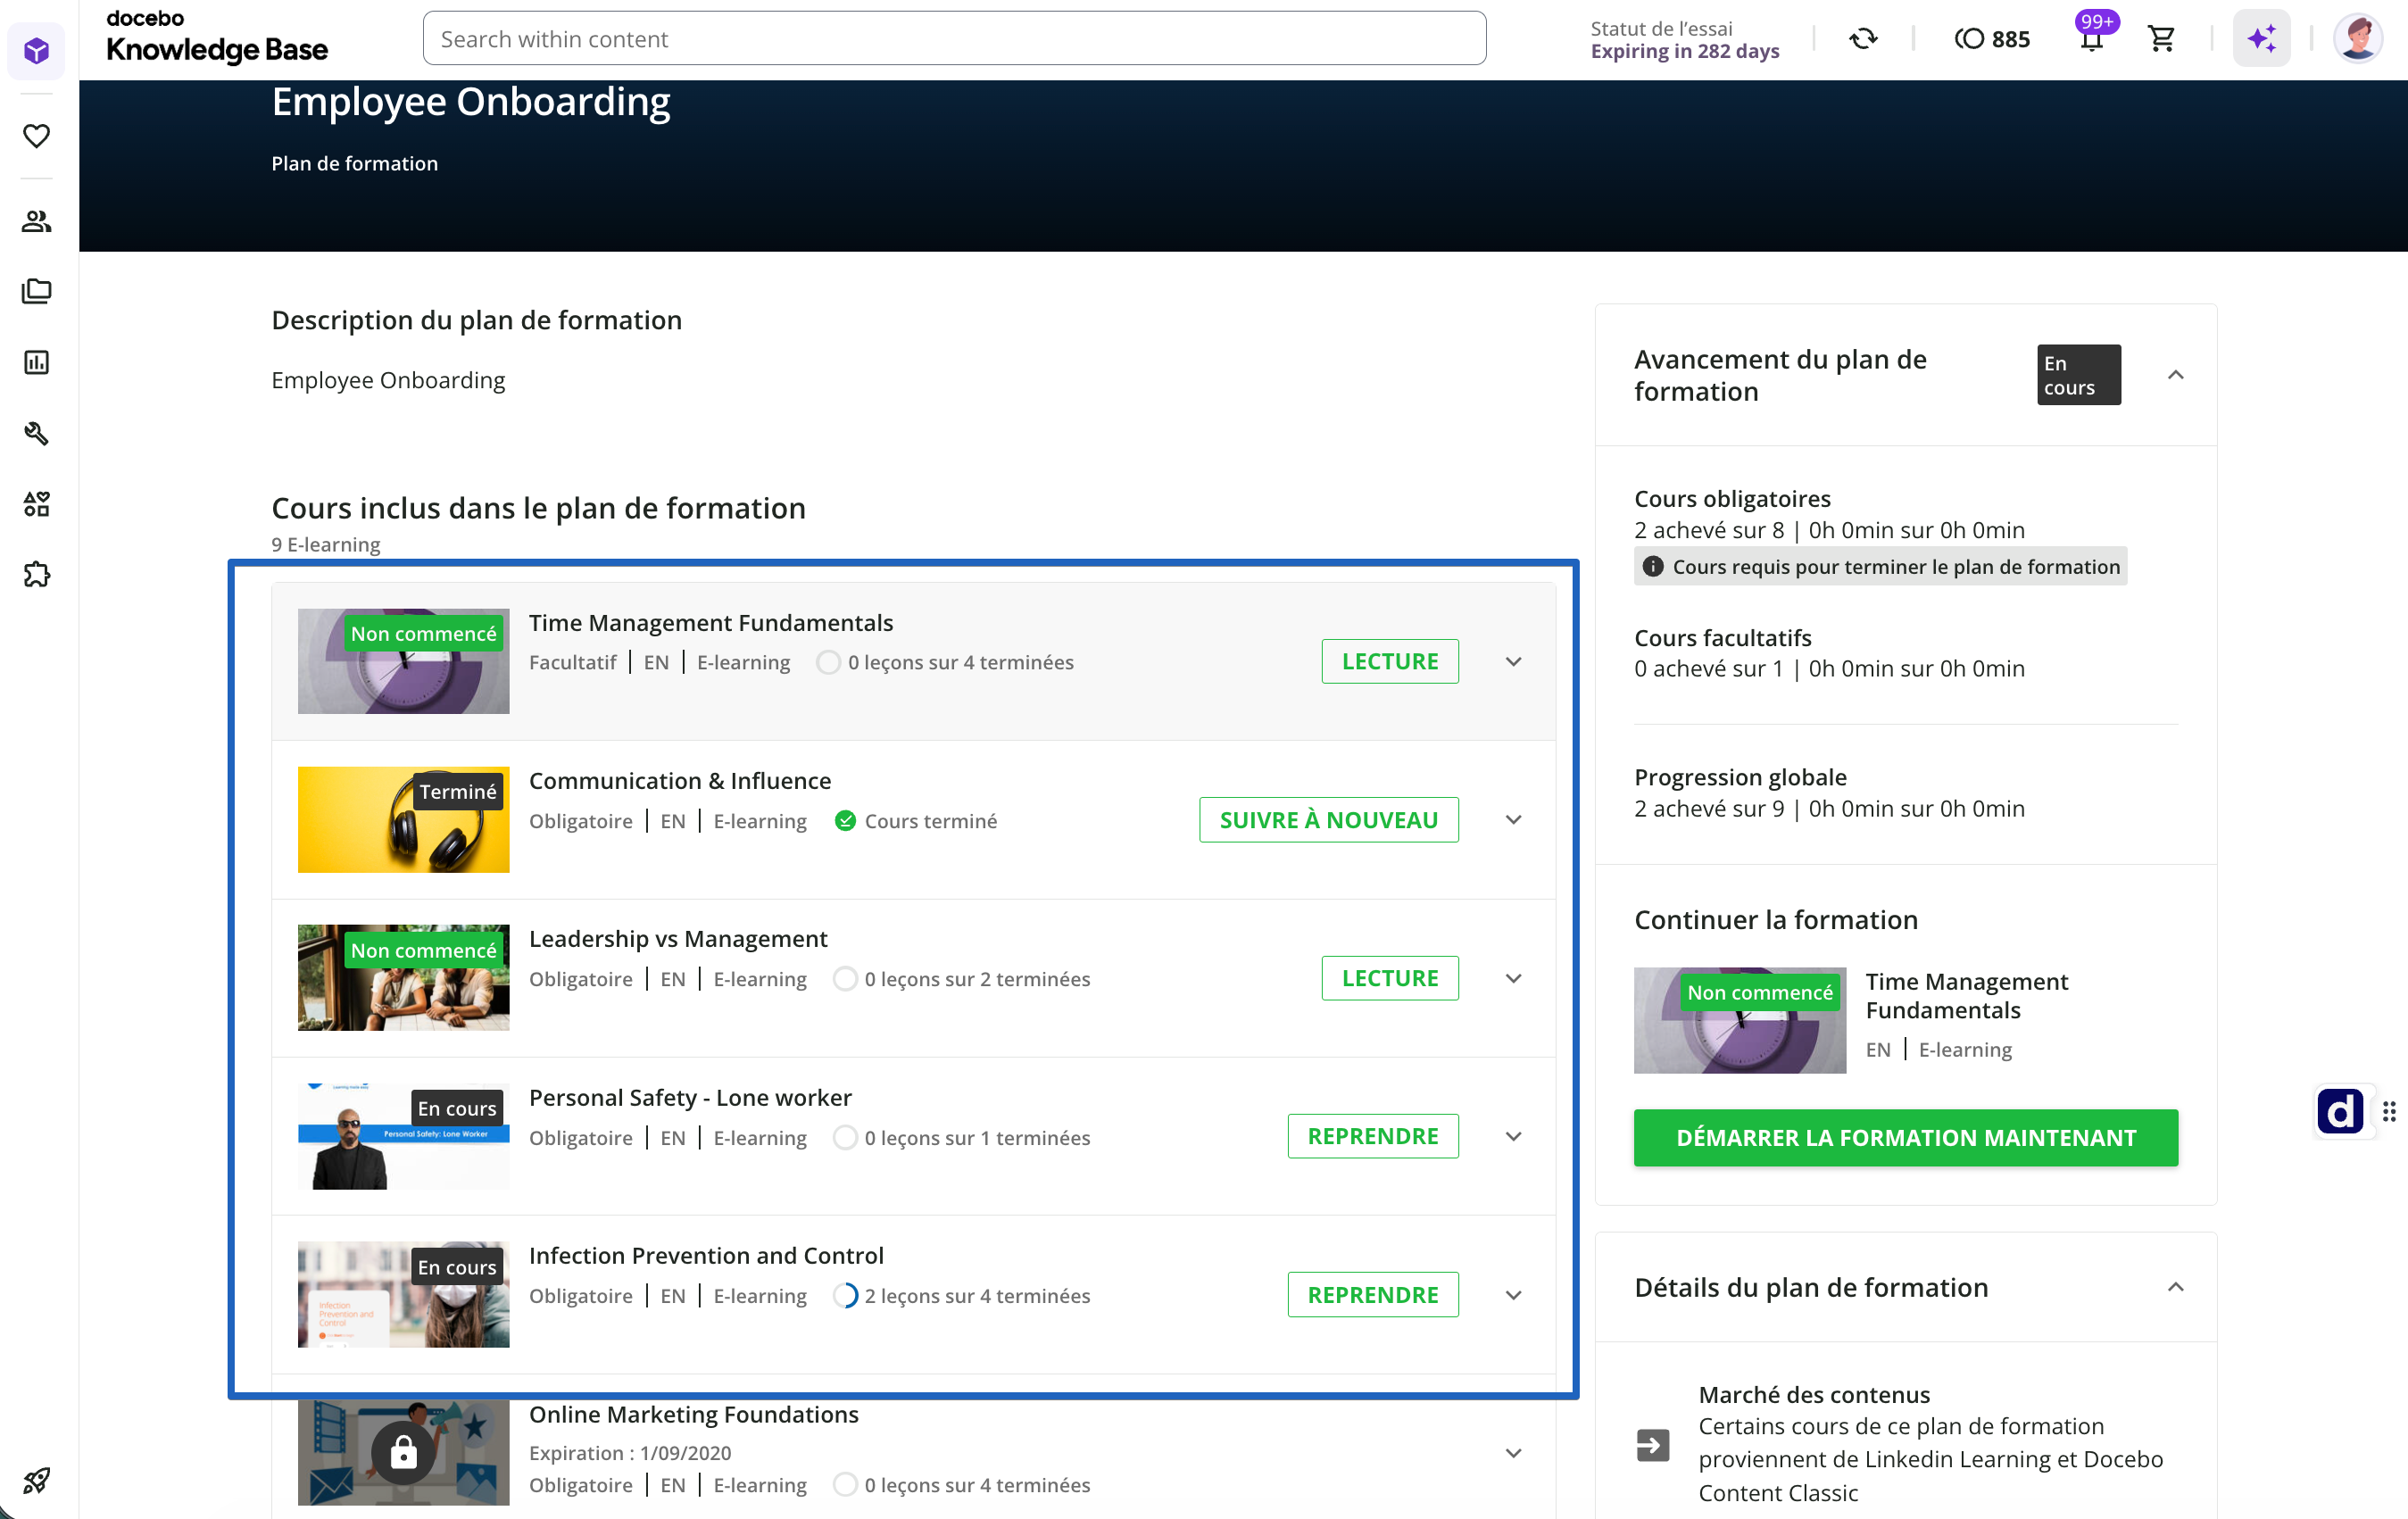2408x1519 pixels.
Task: Open the user avatar profile menu
Action: [x=2357, y=39]
